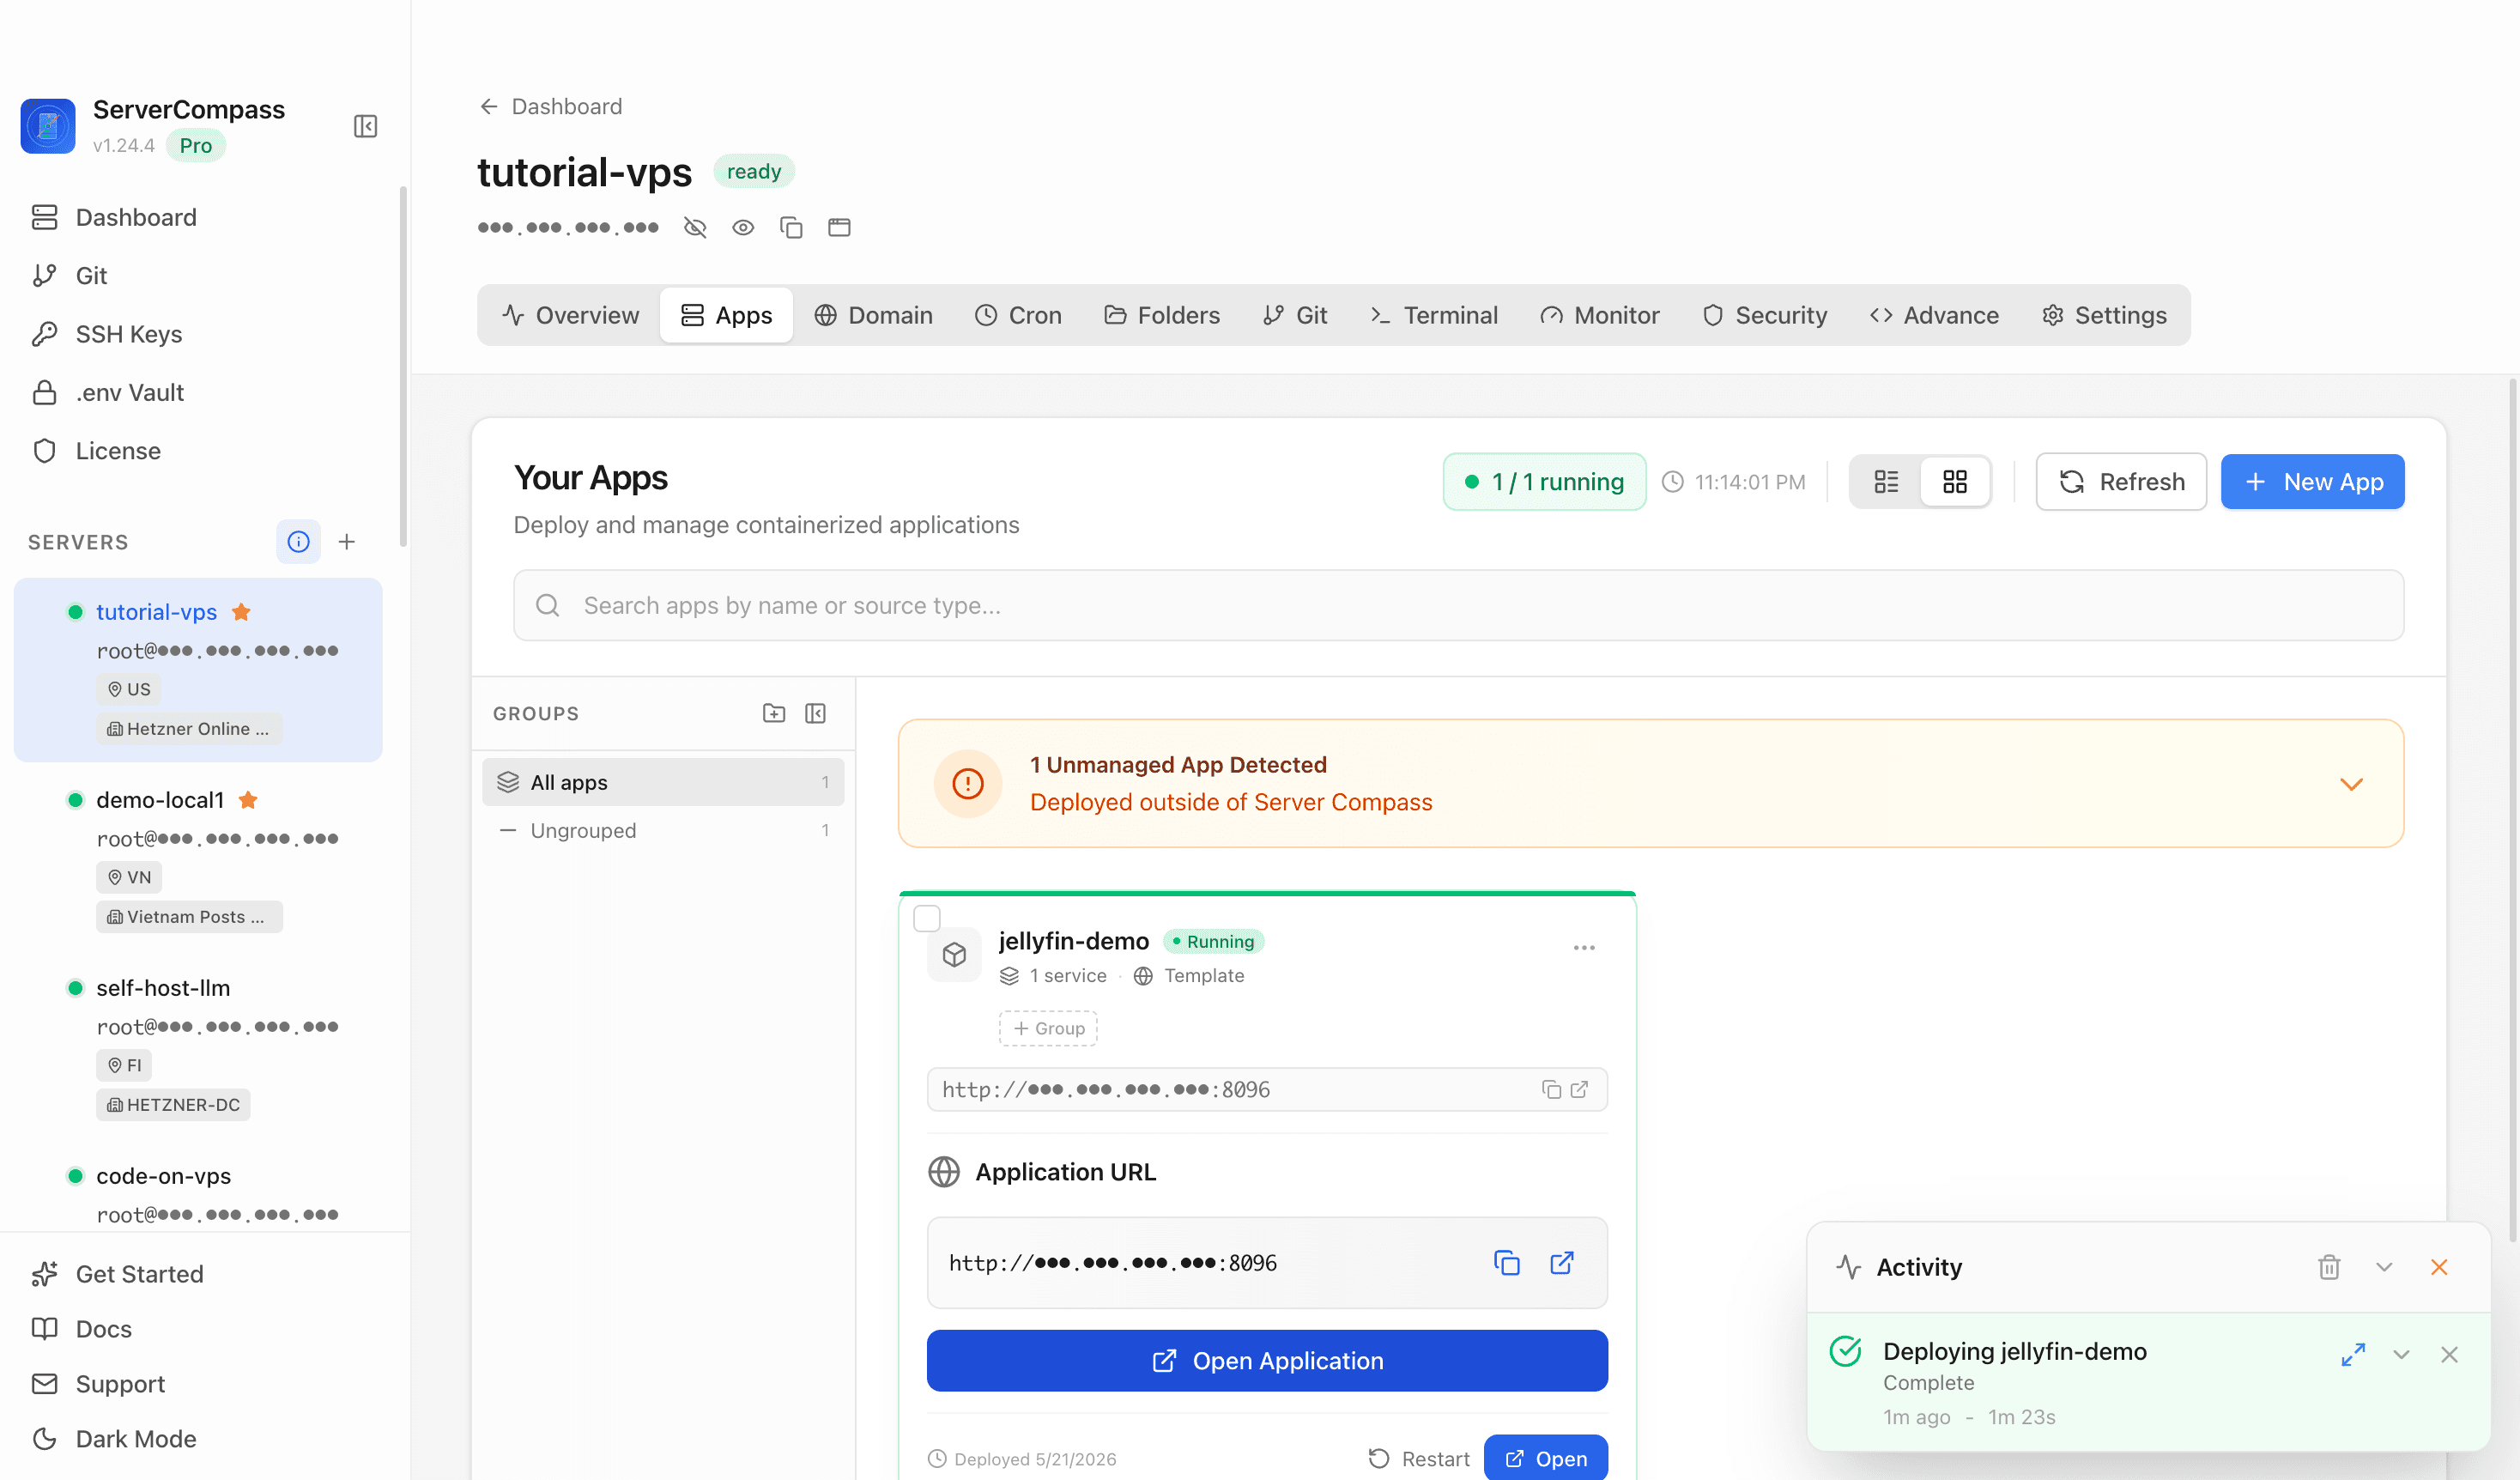Click the Refresh button

click(x=2121, y=482)
